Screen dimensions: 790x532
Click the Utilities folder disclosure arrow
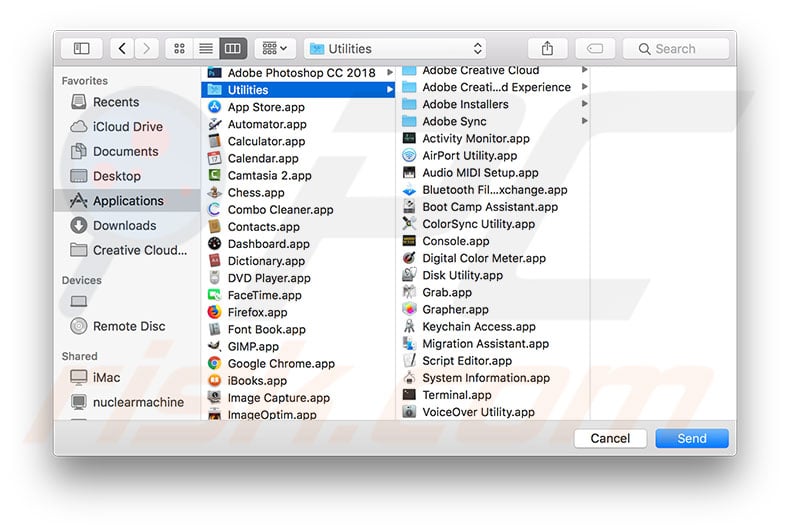coord(390,90)
